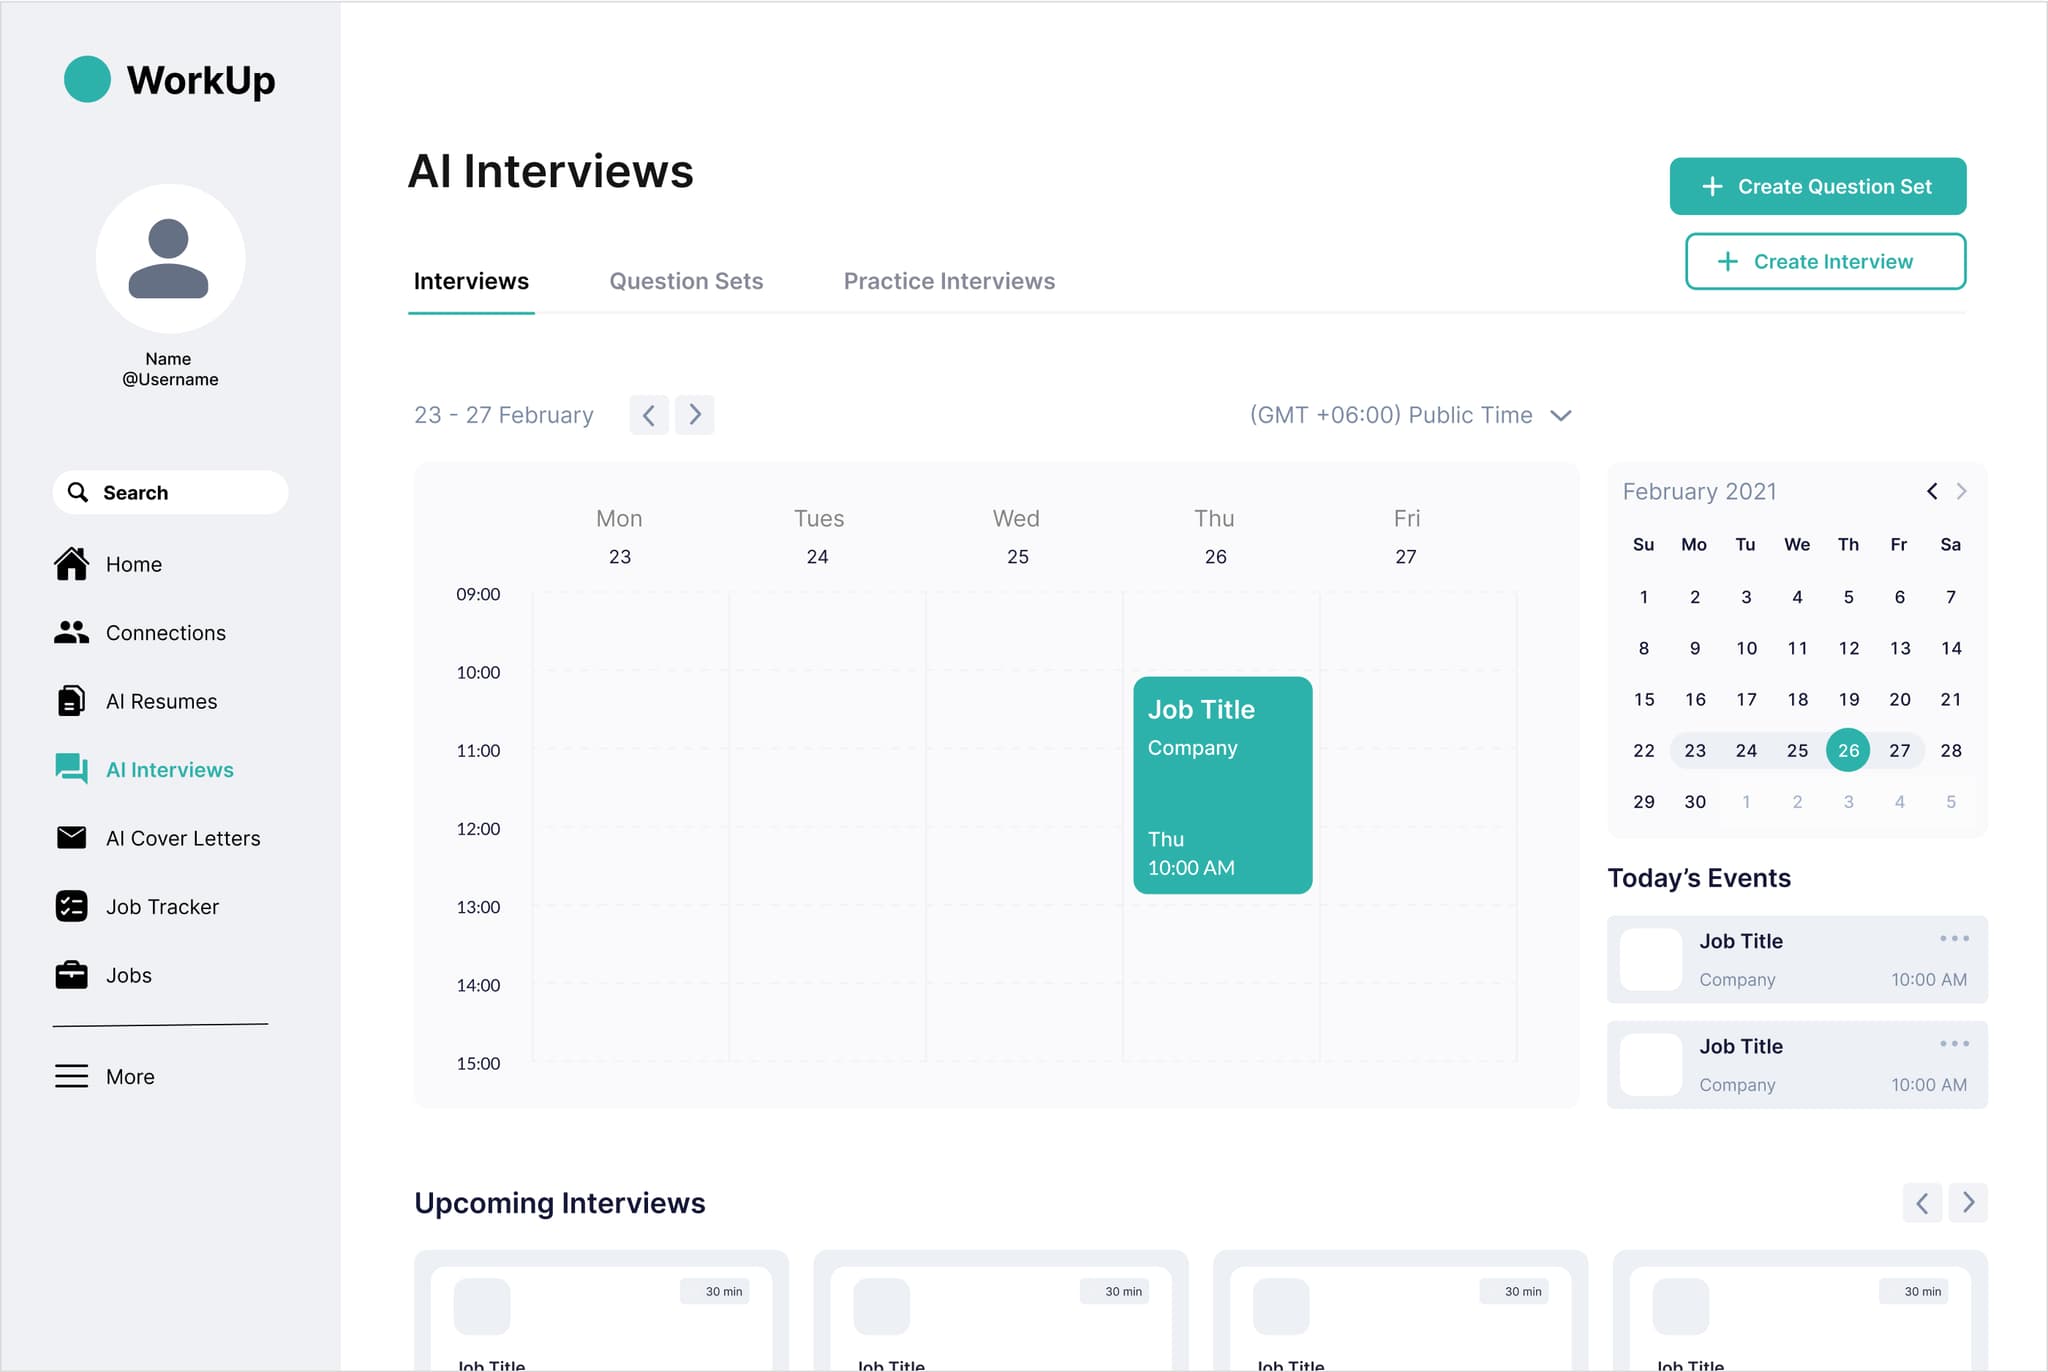Click the profile avatar above Name
The height and width of the screenshot is (1372, 2048).
point(170,258)
